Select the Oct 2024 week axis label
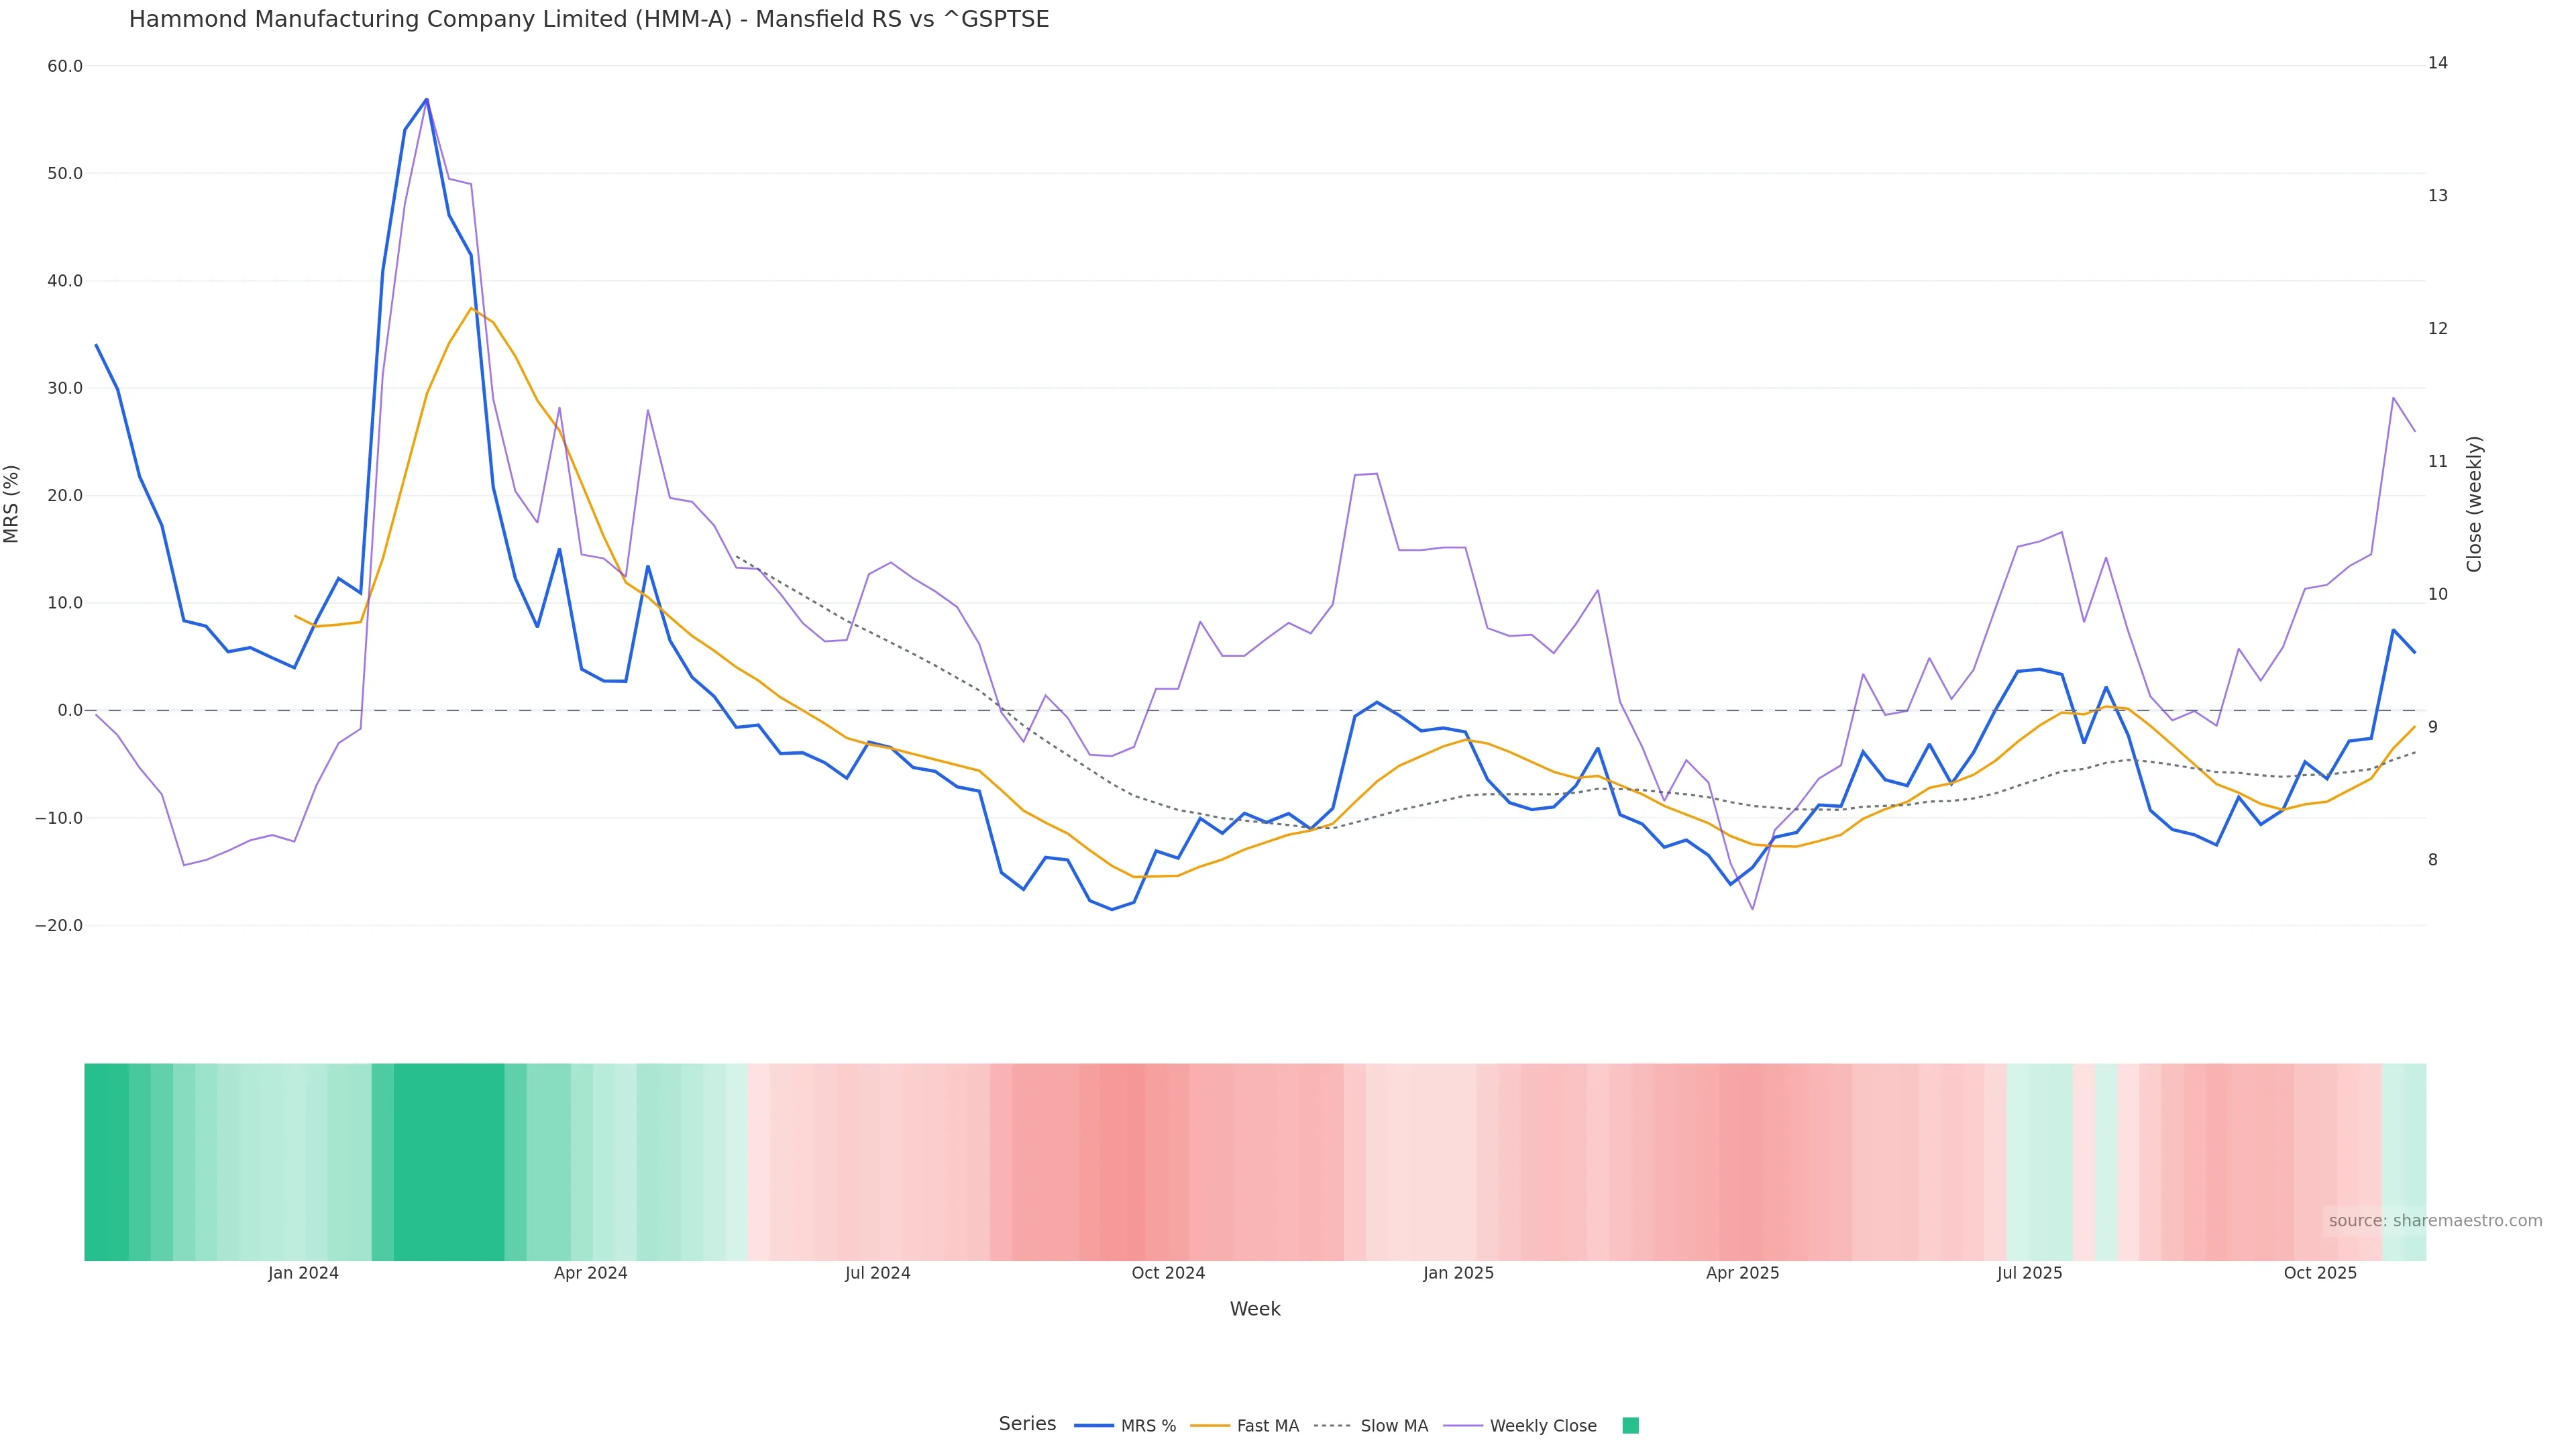Viewport: 2576px width, 1449px height. [x=1168, y=1273]
